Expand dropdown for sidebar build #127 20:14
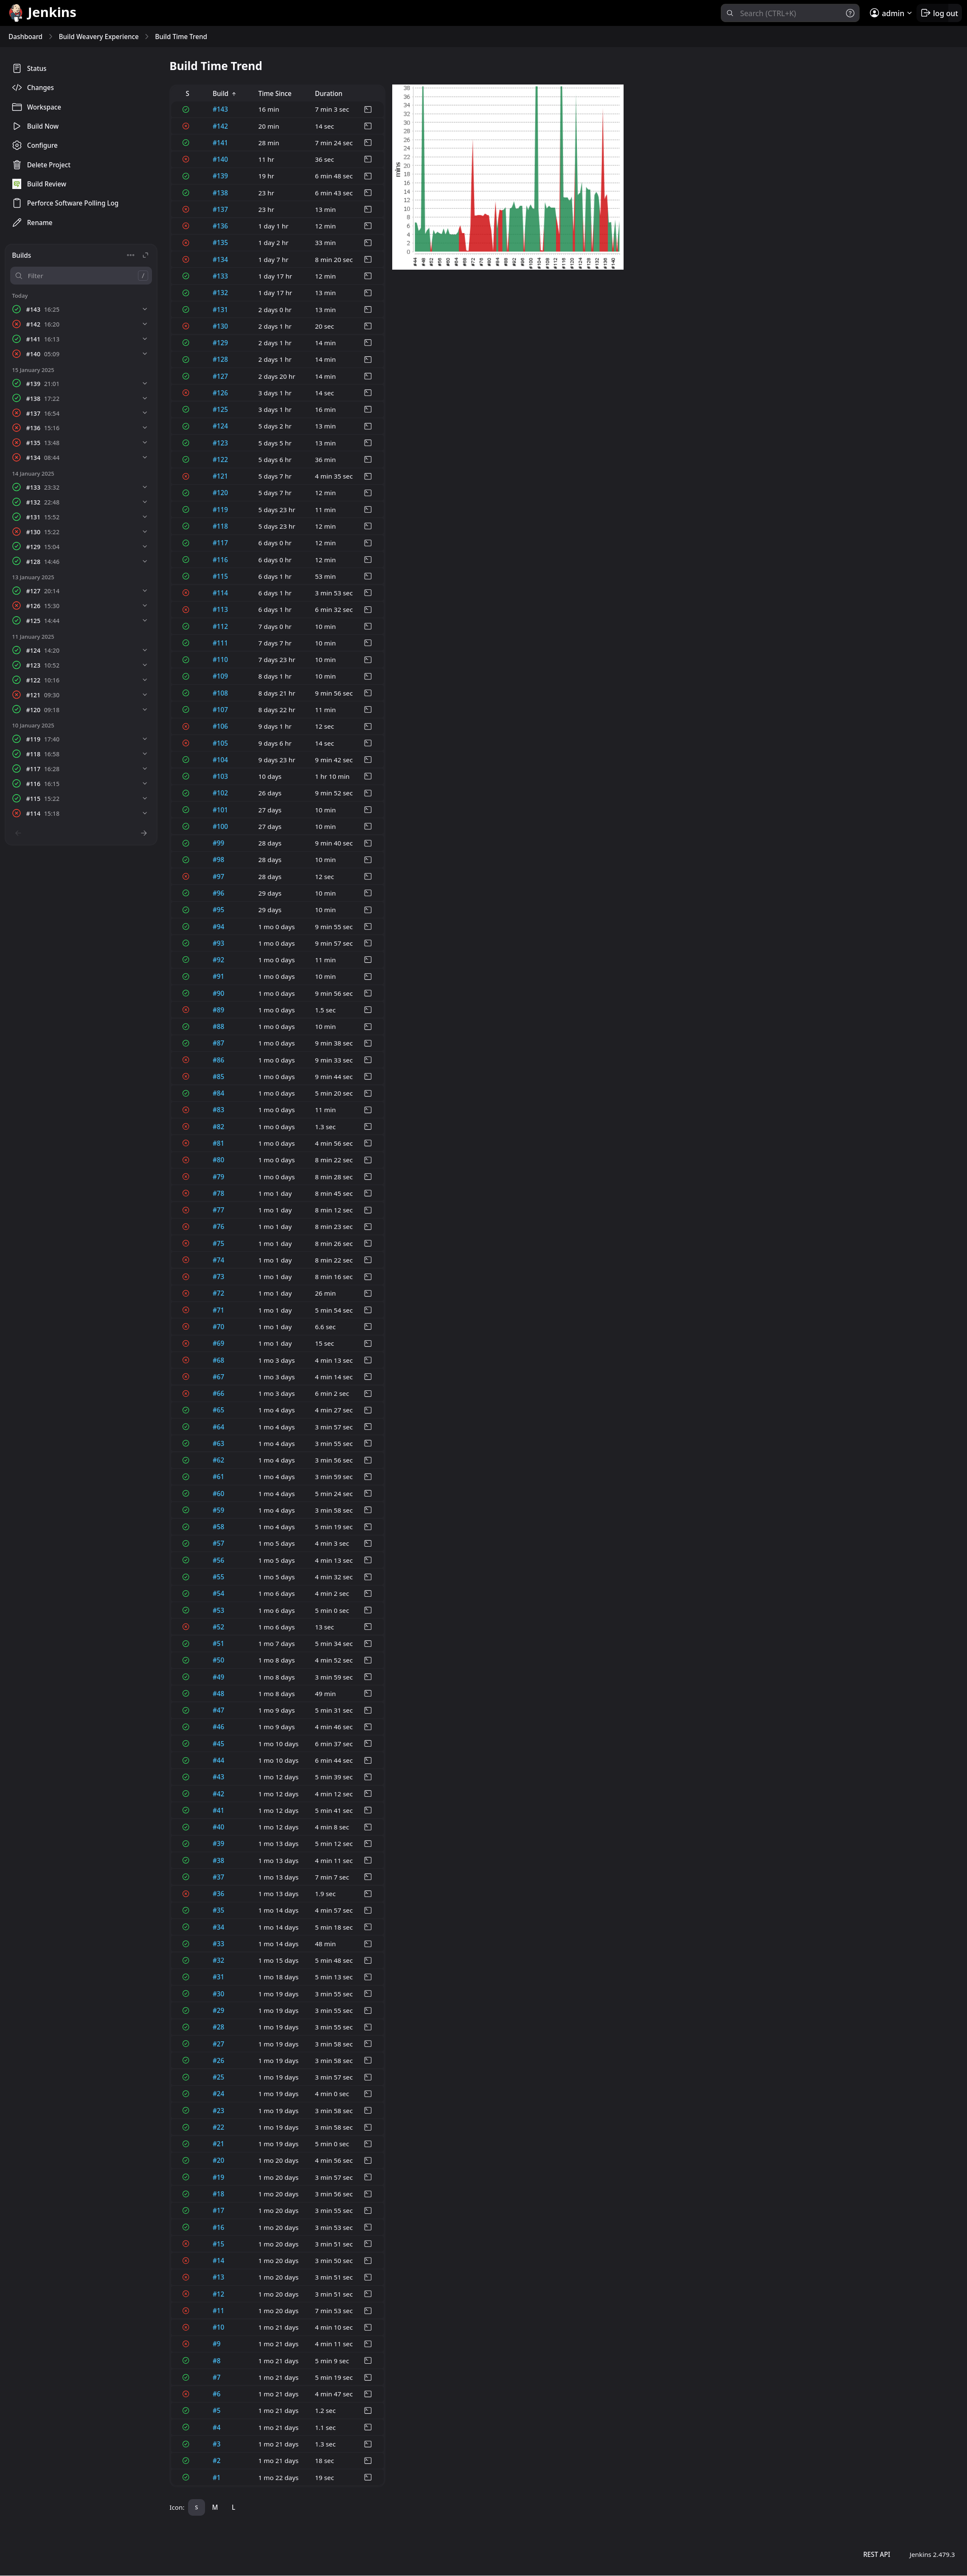The height and width of the screenshot is (2576, 967). point(145,591)
